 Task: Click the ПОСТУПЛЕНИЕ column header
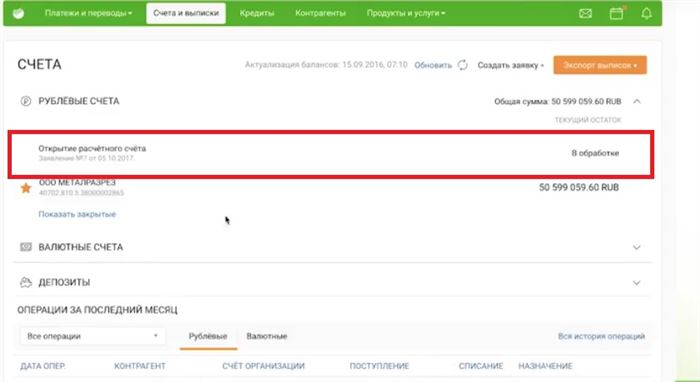point(379,366)
